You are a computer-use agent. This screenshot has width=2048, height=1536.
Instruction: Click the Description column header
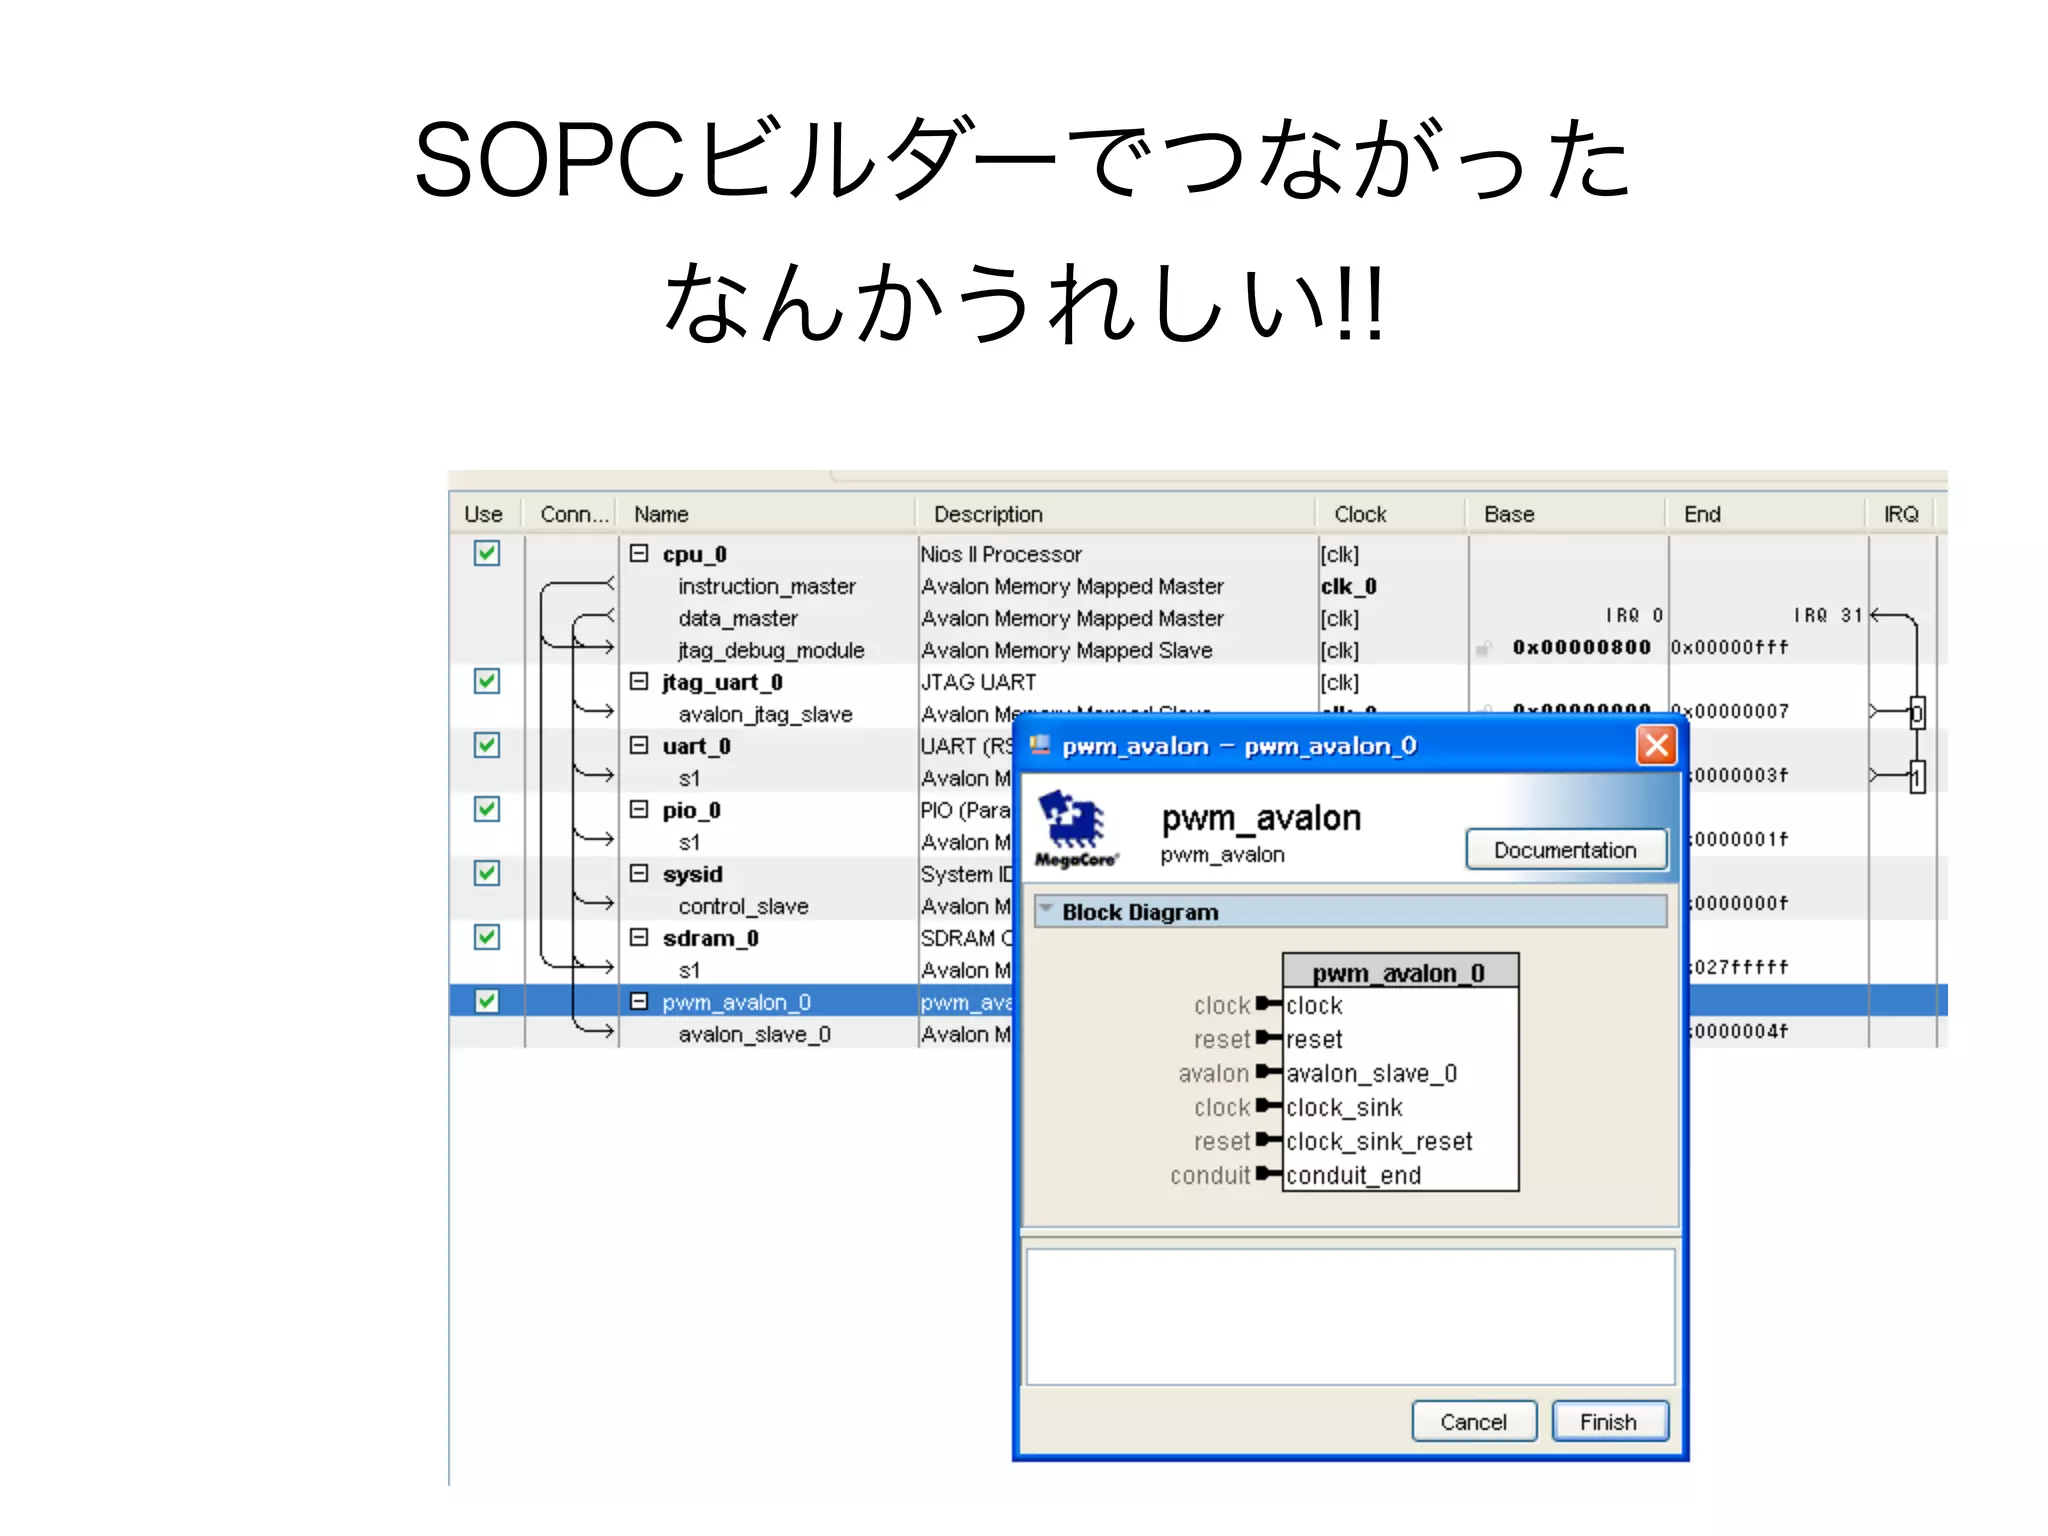tap(1116, 514)
